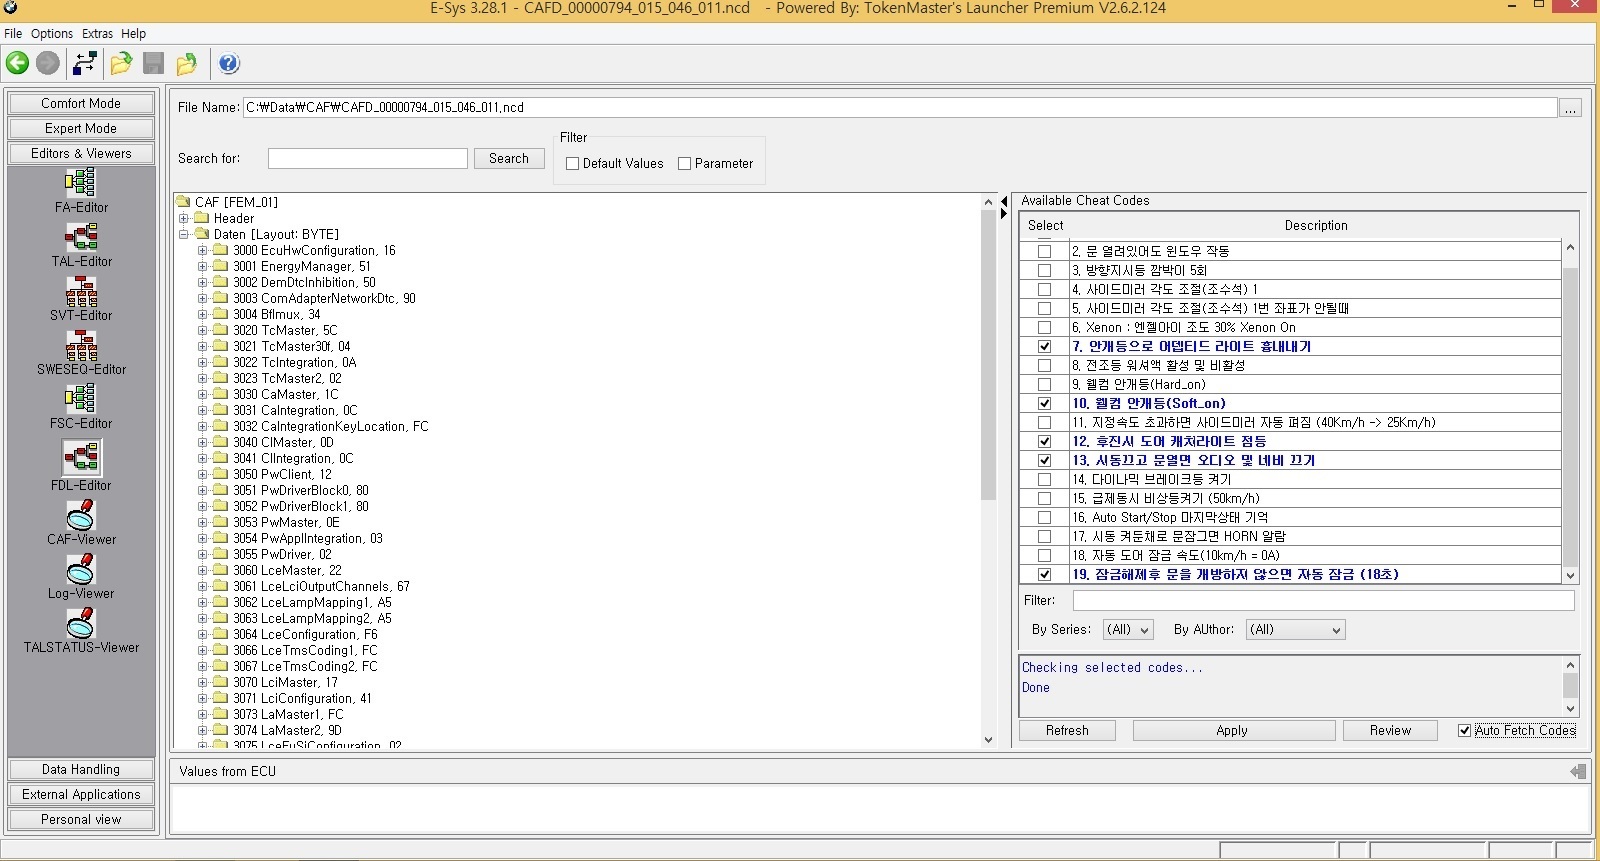The width and height of the screenshot is (1600, 861).
Task: Click the Open folder toolbar icon
Action: (121, 63)
